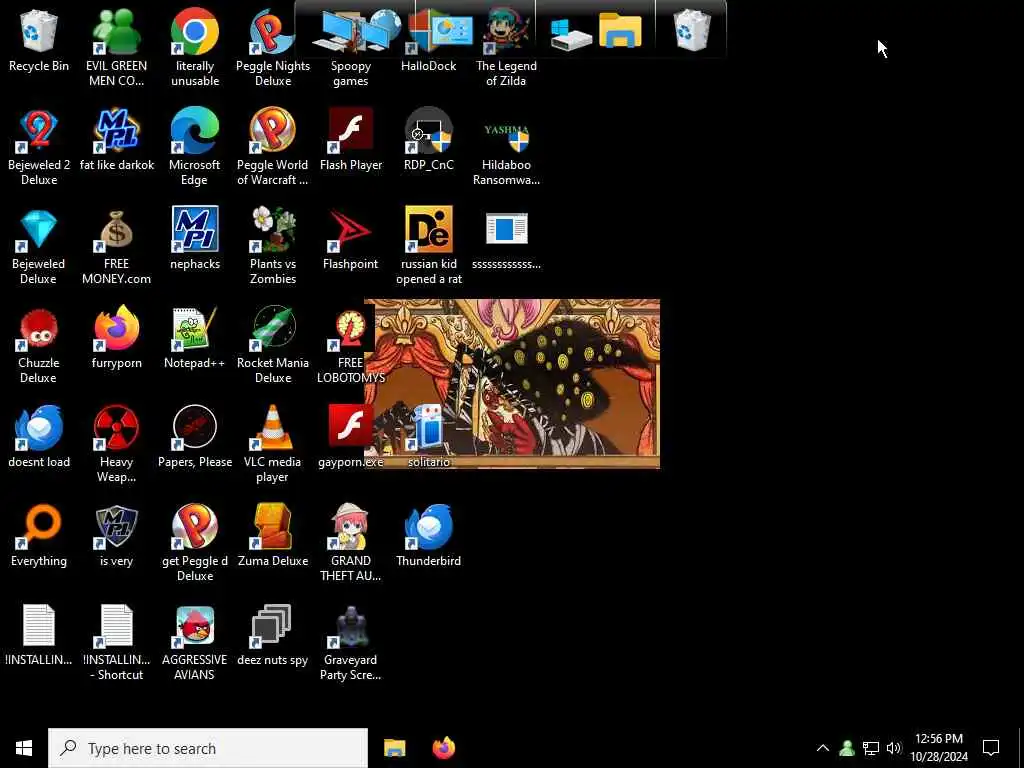This screenshot has height=768, width=1024.
Task: Open the network status tray icon
Action: pos(871,748)
